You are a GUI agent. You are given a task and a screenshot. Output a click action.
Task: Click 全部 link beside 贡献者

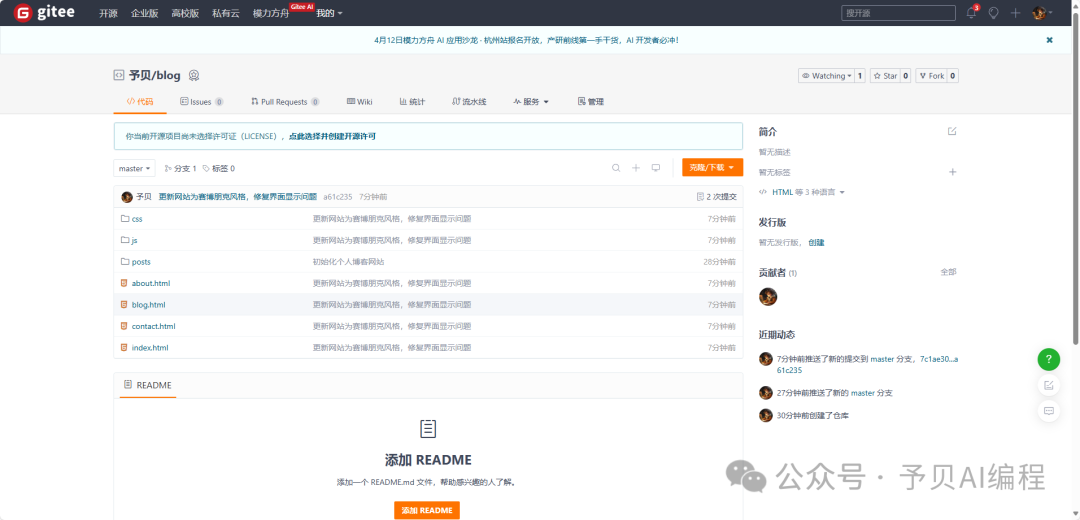click(948, 272)
